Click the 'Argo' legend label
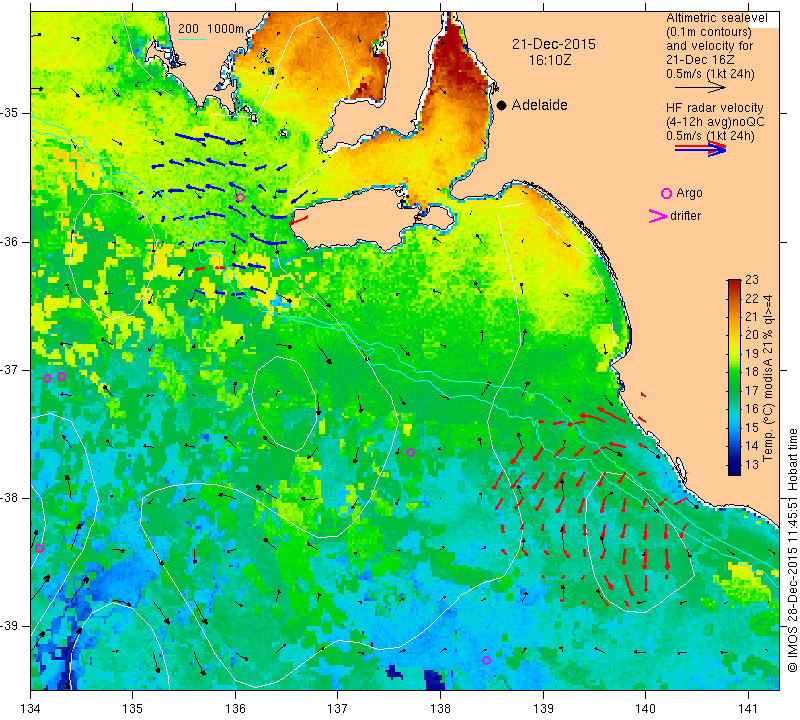The height and width of the screenshot is (720, 800). click(x=689, y=193)
